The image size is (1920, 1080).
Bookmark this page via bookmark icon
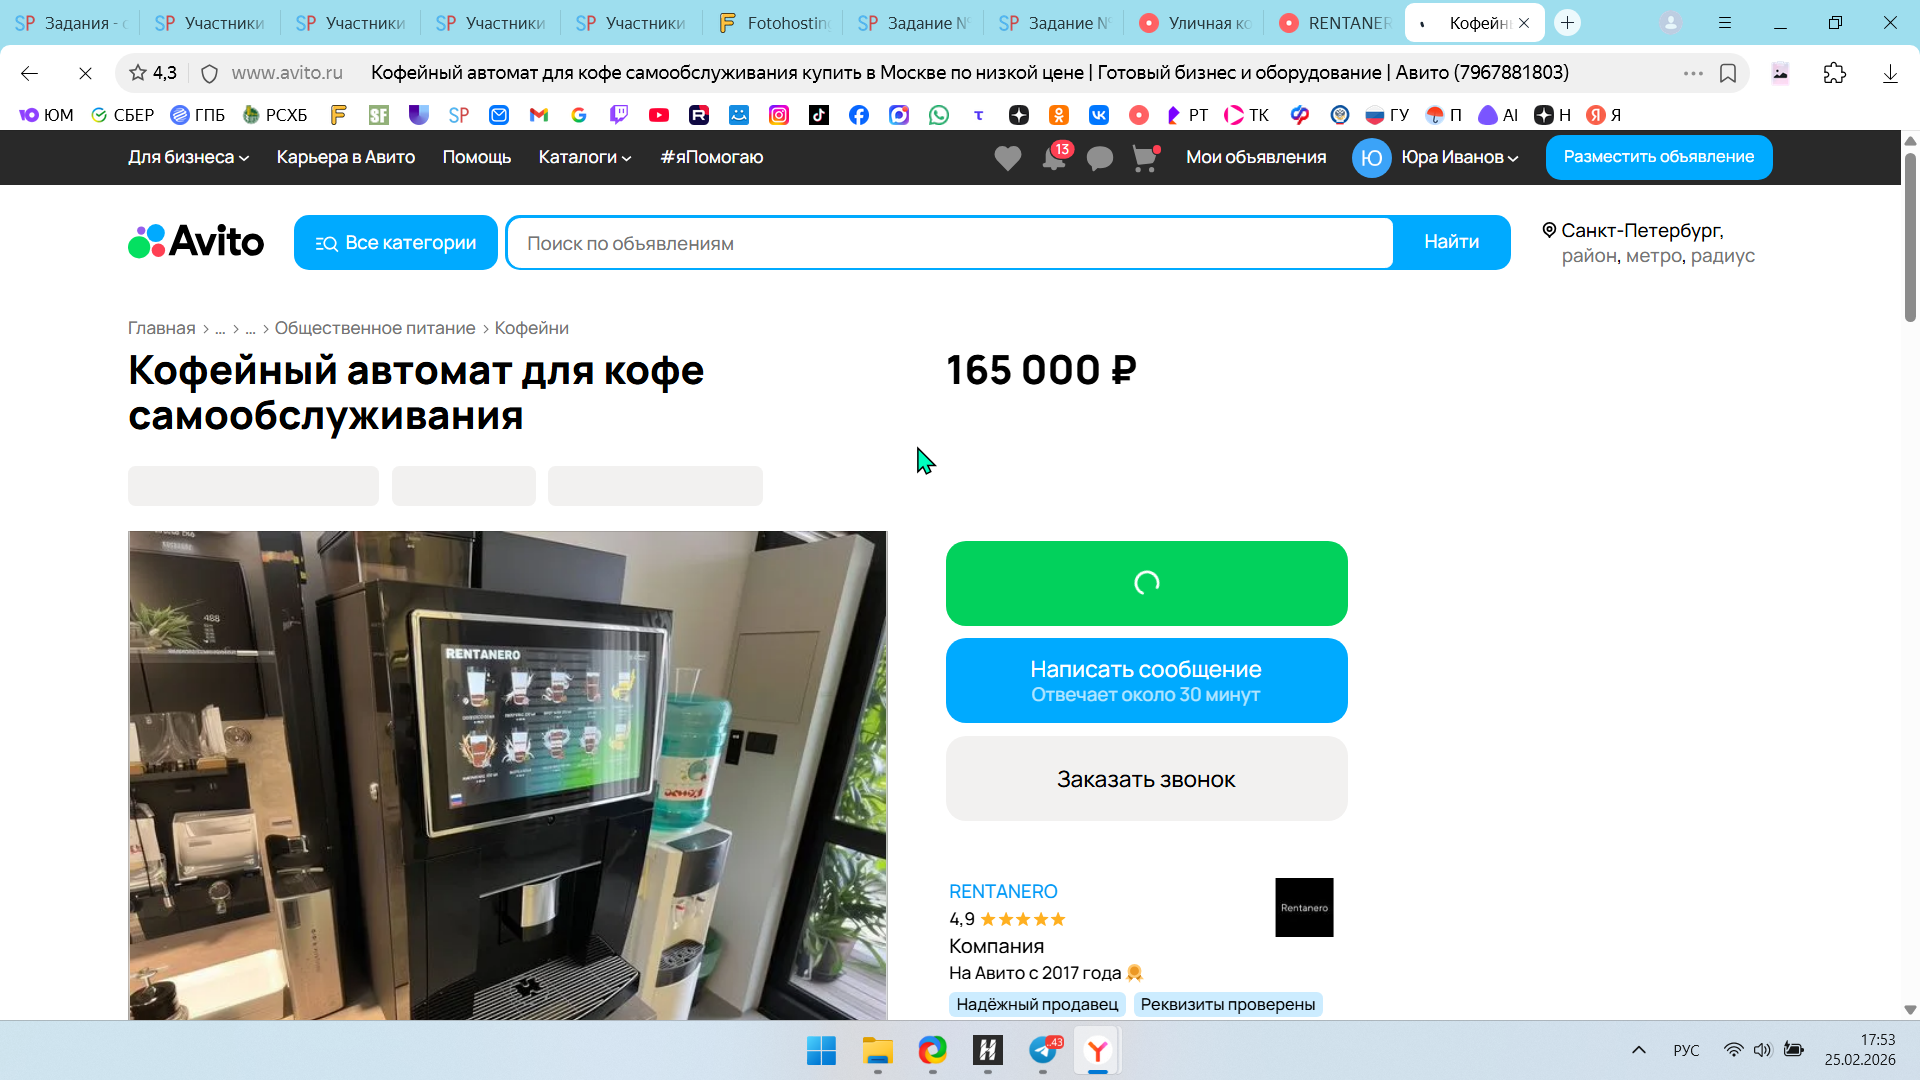tap(1727, 73)
